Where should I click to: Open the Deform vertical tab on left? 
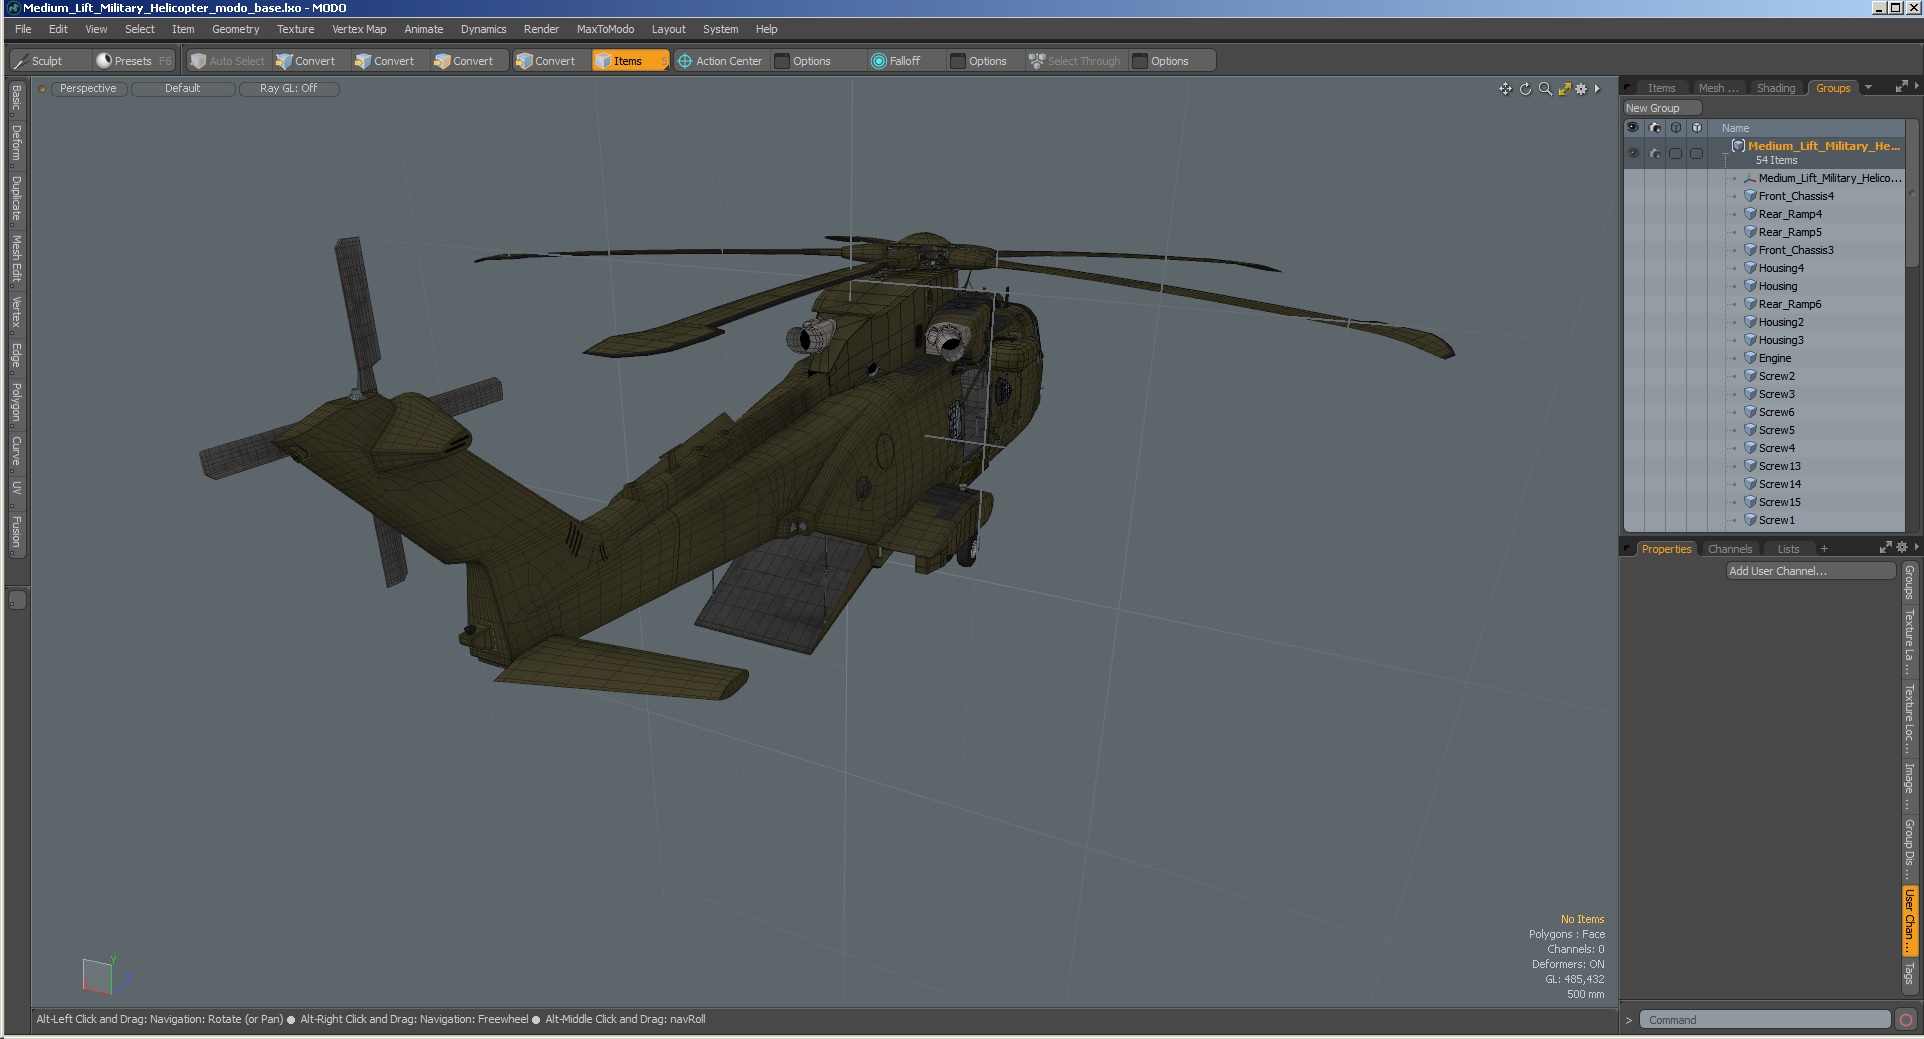click(16, 143)
